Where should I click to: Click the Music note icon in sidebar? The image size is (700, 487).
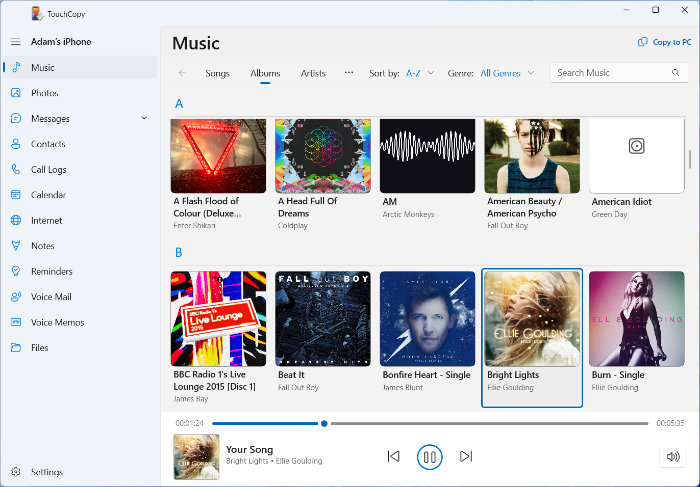click(x=16, y=67)
